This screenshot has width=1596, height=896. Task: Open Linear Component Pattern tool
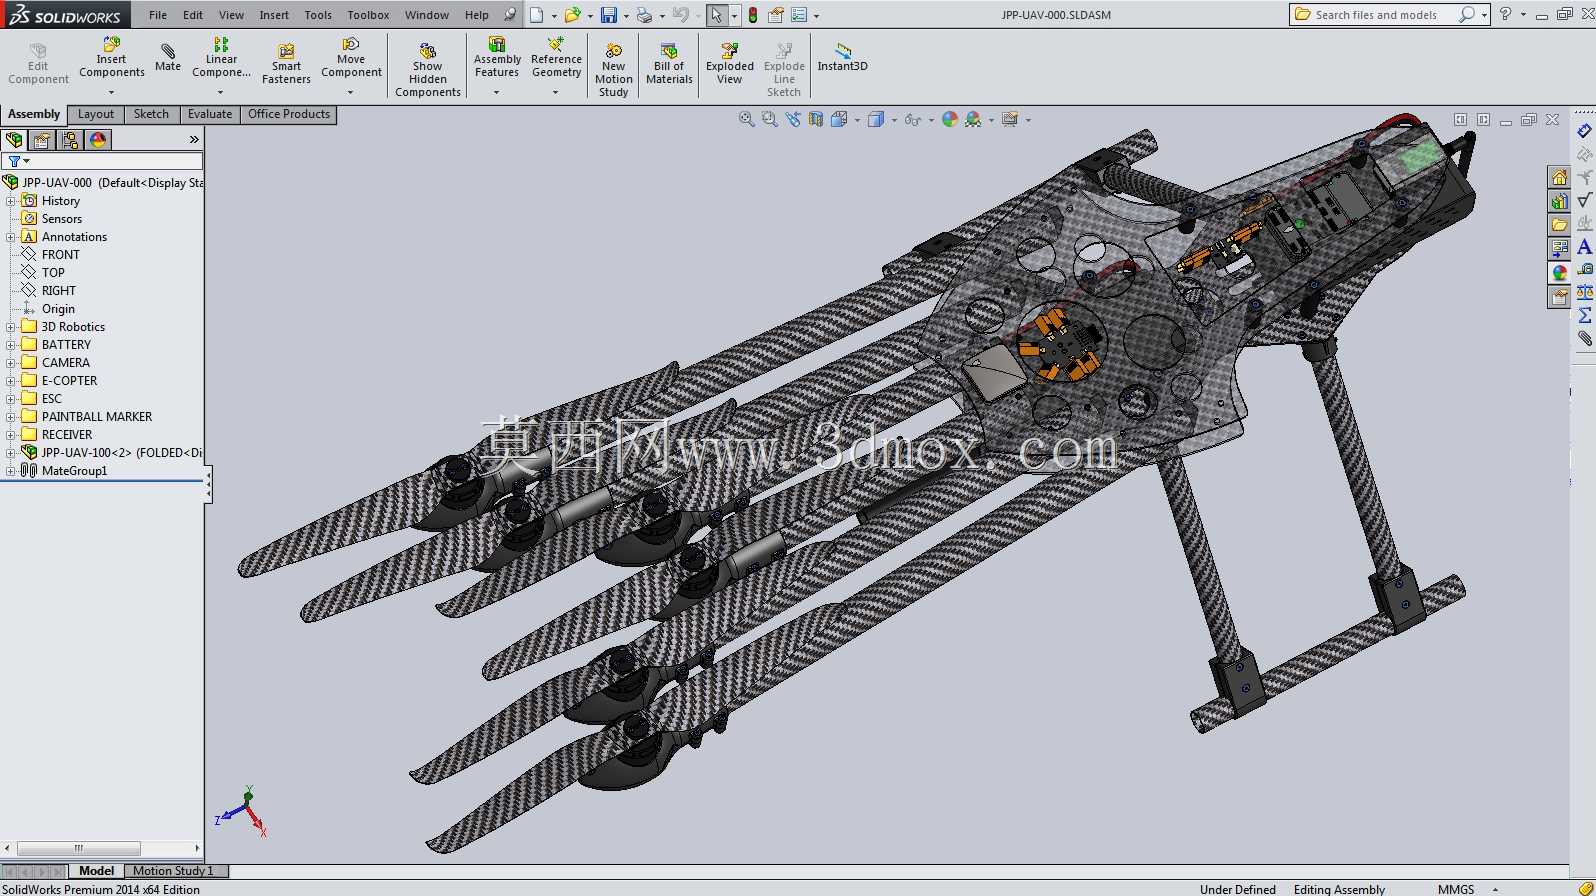tap(221, 58)
